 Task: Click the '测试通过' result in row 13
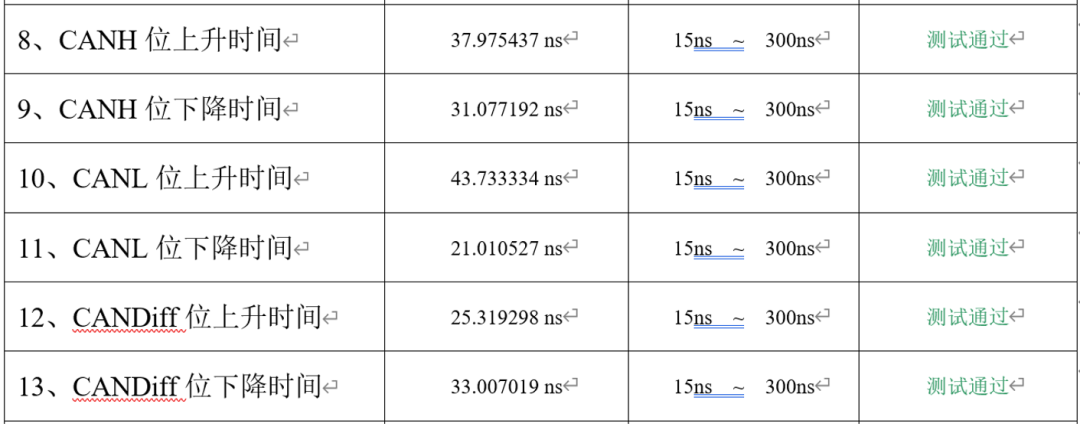click(x=968, y=386)
